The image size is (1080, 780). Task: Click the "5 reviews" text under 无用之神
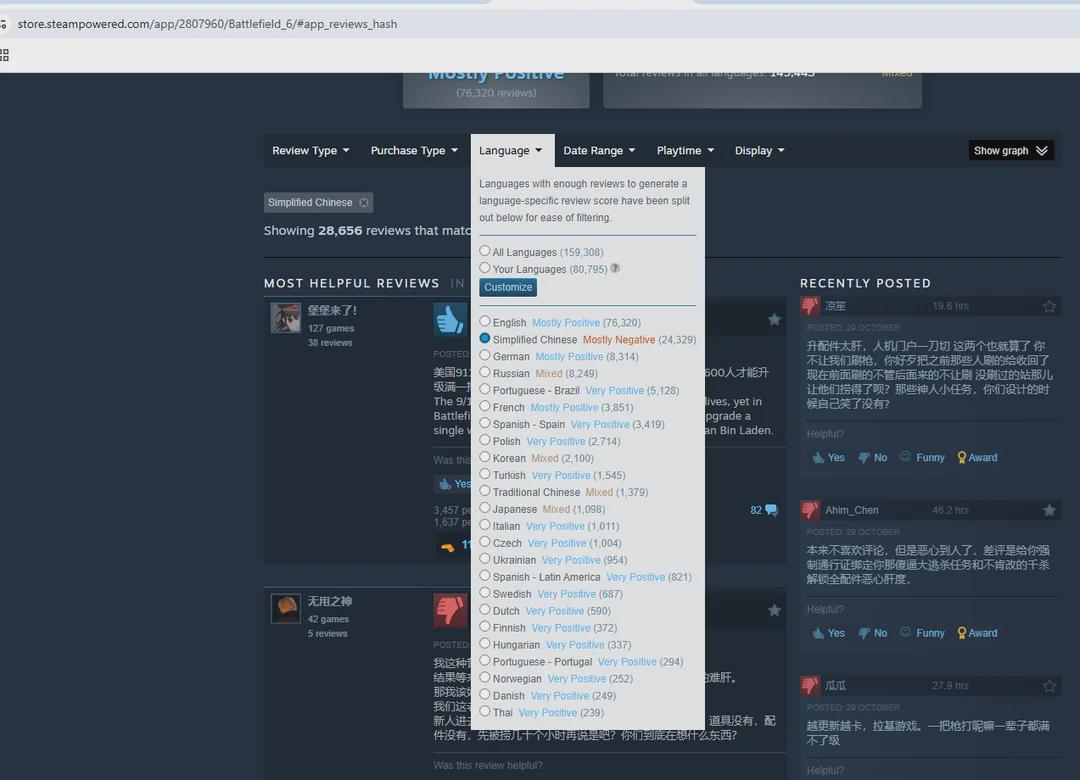pyautogui.click(x=328, y=633)
